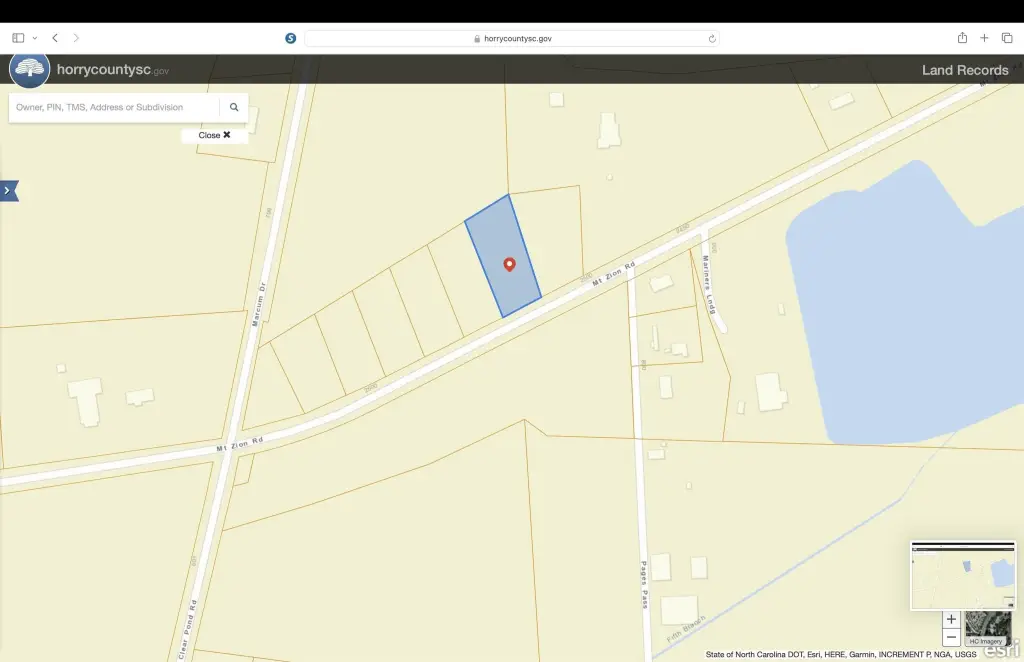Zoom out the map with minus button

pyautogui.click(x=951, y=637)
